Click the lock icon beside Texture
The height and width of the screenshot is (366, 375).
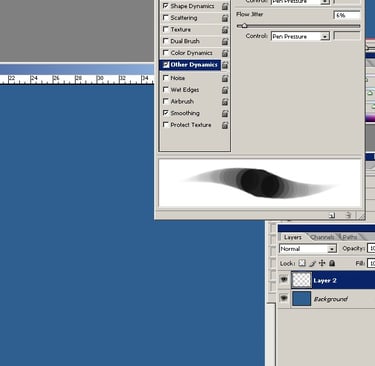point(225,30)
